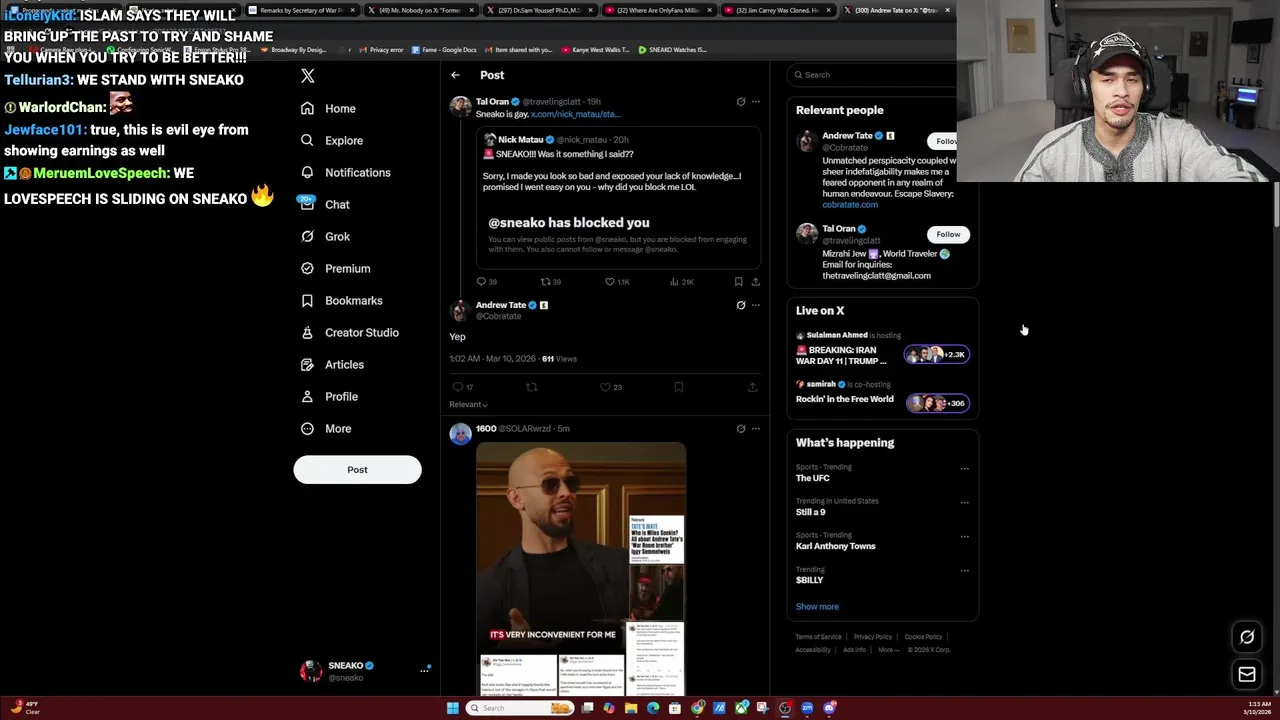Switch to the Jim Carrey Was Cloned tab
Image resolution: width=1280 pixels, height=720 pixels.
[x=776, y=10]
